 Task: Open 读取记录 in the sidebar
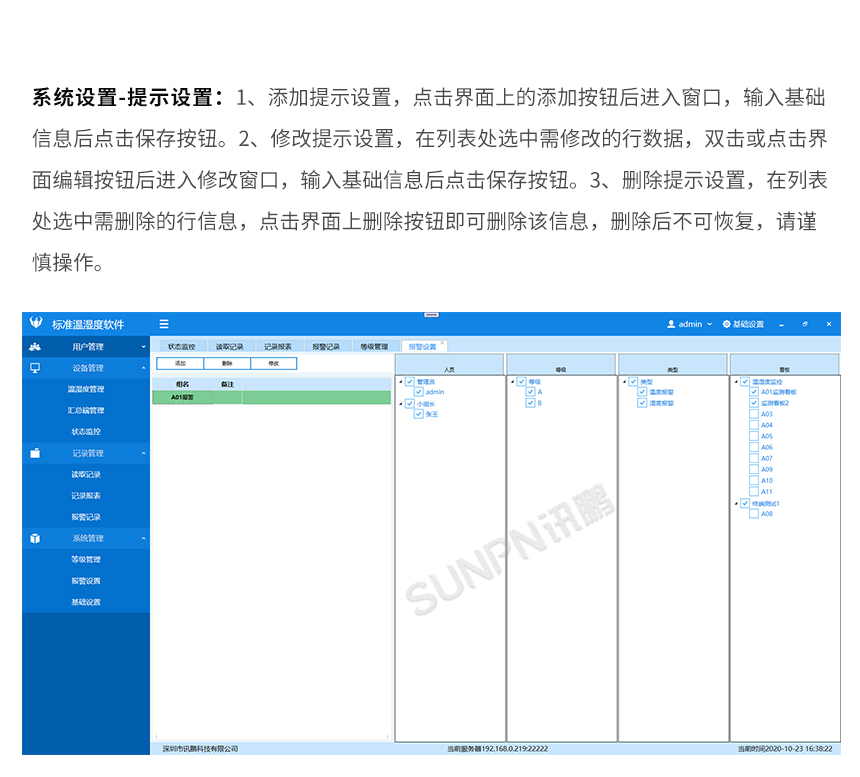coord(86,474)
